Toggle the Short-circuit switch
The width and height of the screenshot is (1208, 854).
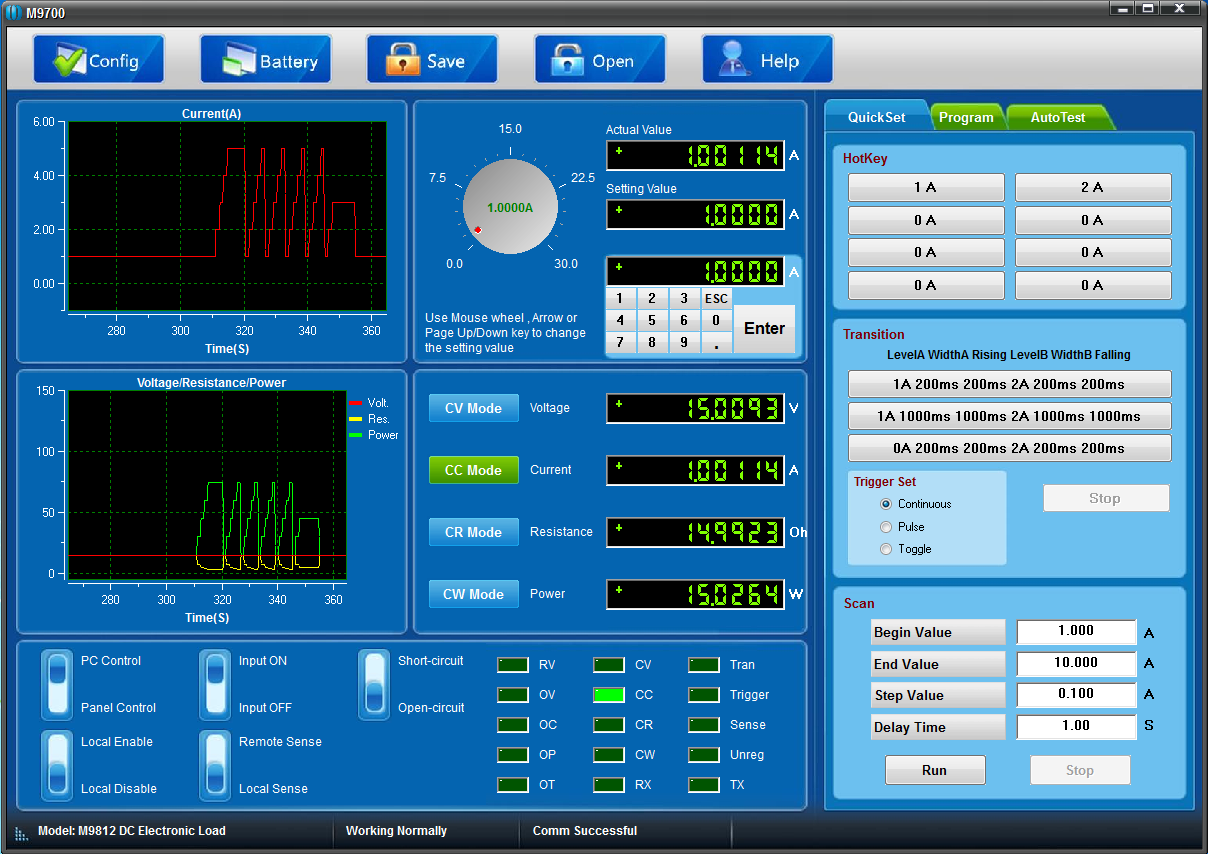point(375,684)
